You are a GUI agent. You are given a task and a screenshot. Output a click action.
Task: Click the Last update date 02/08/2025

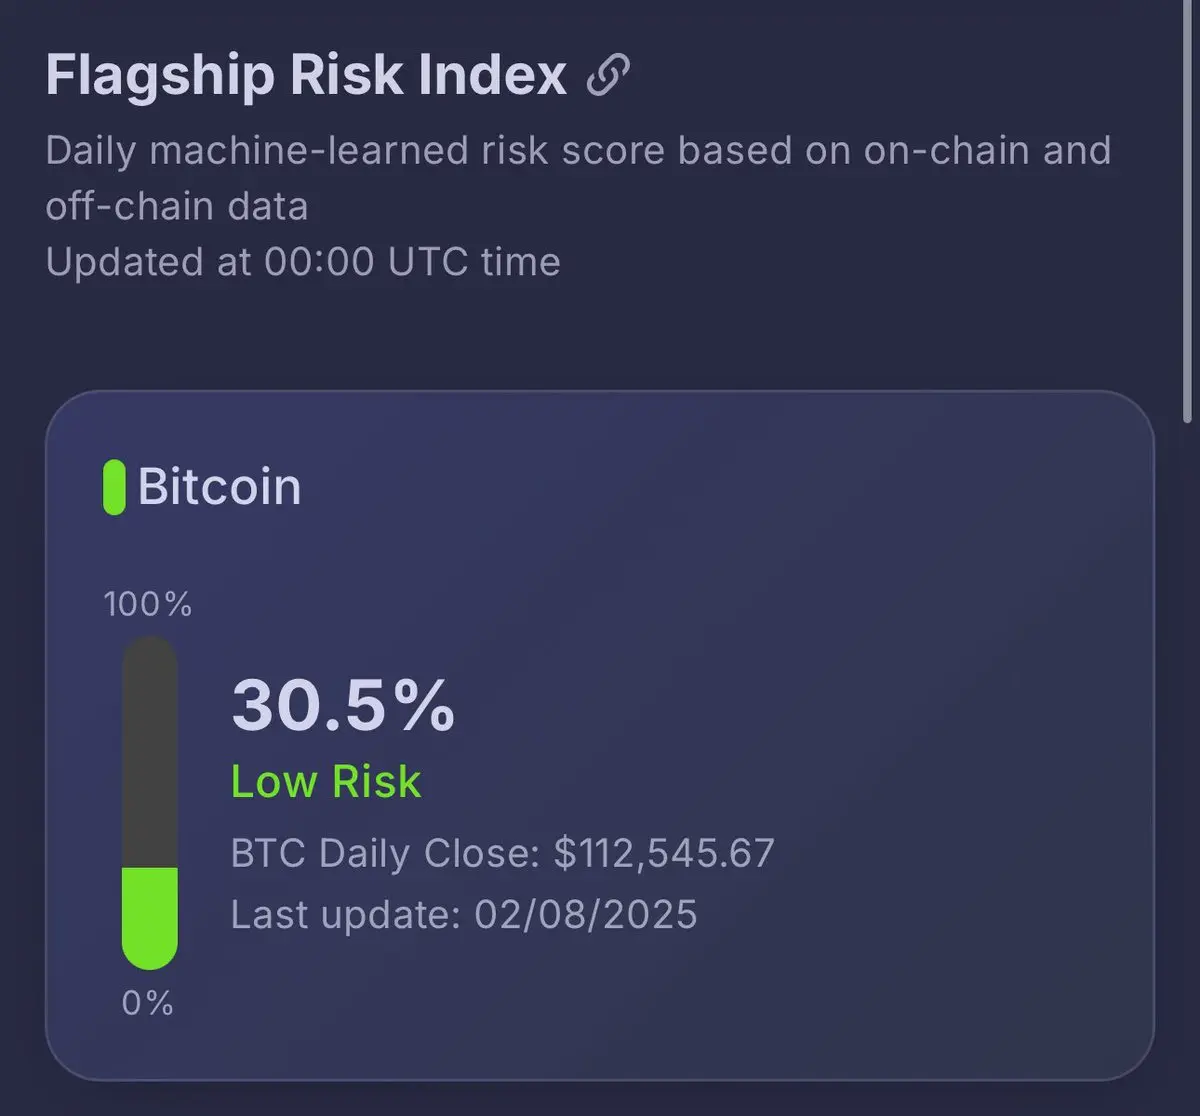[586, 915]
